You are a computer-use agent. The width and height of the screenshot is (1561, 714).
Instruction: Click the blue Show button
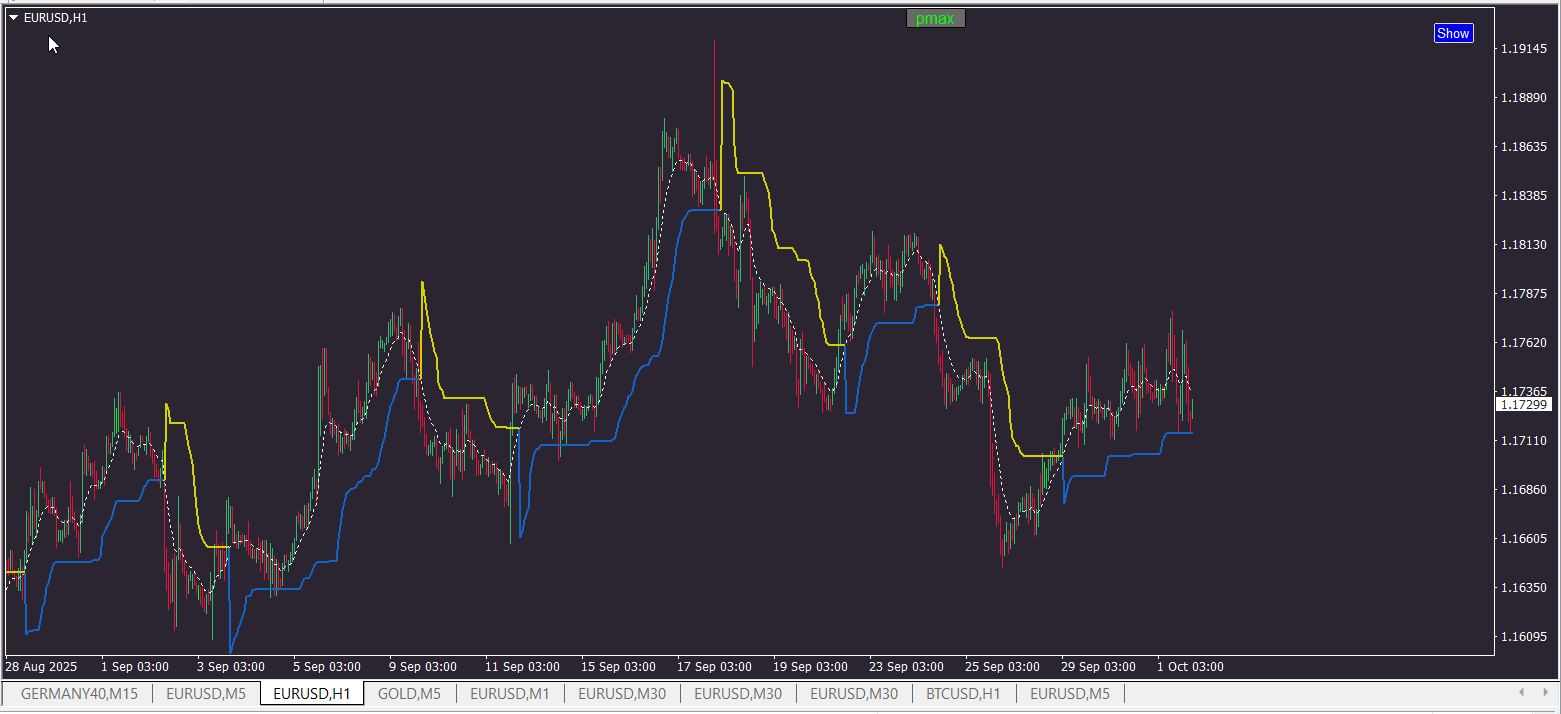1453,33
